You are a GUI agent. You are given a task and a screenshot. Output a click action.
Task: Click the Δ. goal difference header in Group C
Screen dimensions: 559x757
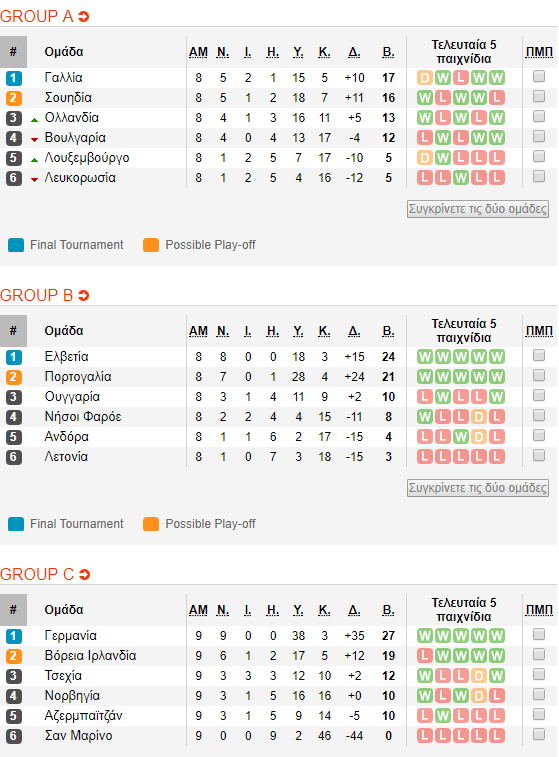[354, 610]
